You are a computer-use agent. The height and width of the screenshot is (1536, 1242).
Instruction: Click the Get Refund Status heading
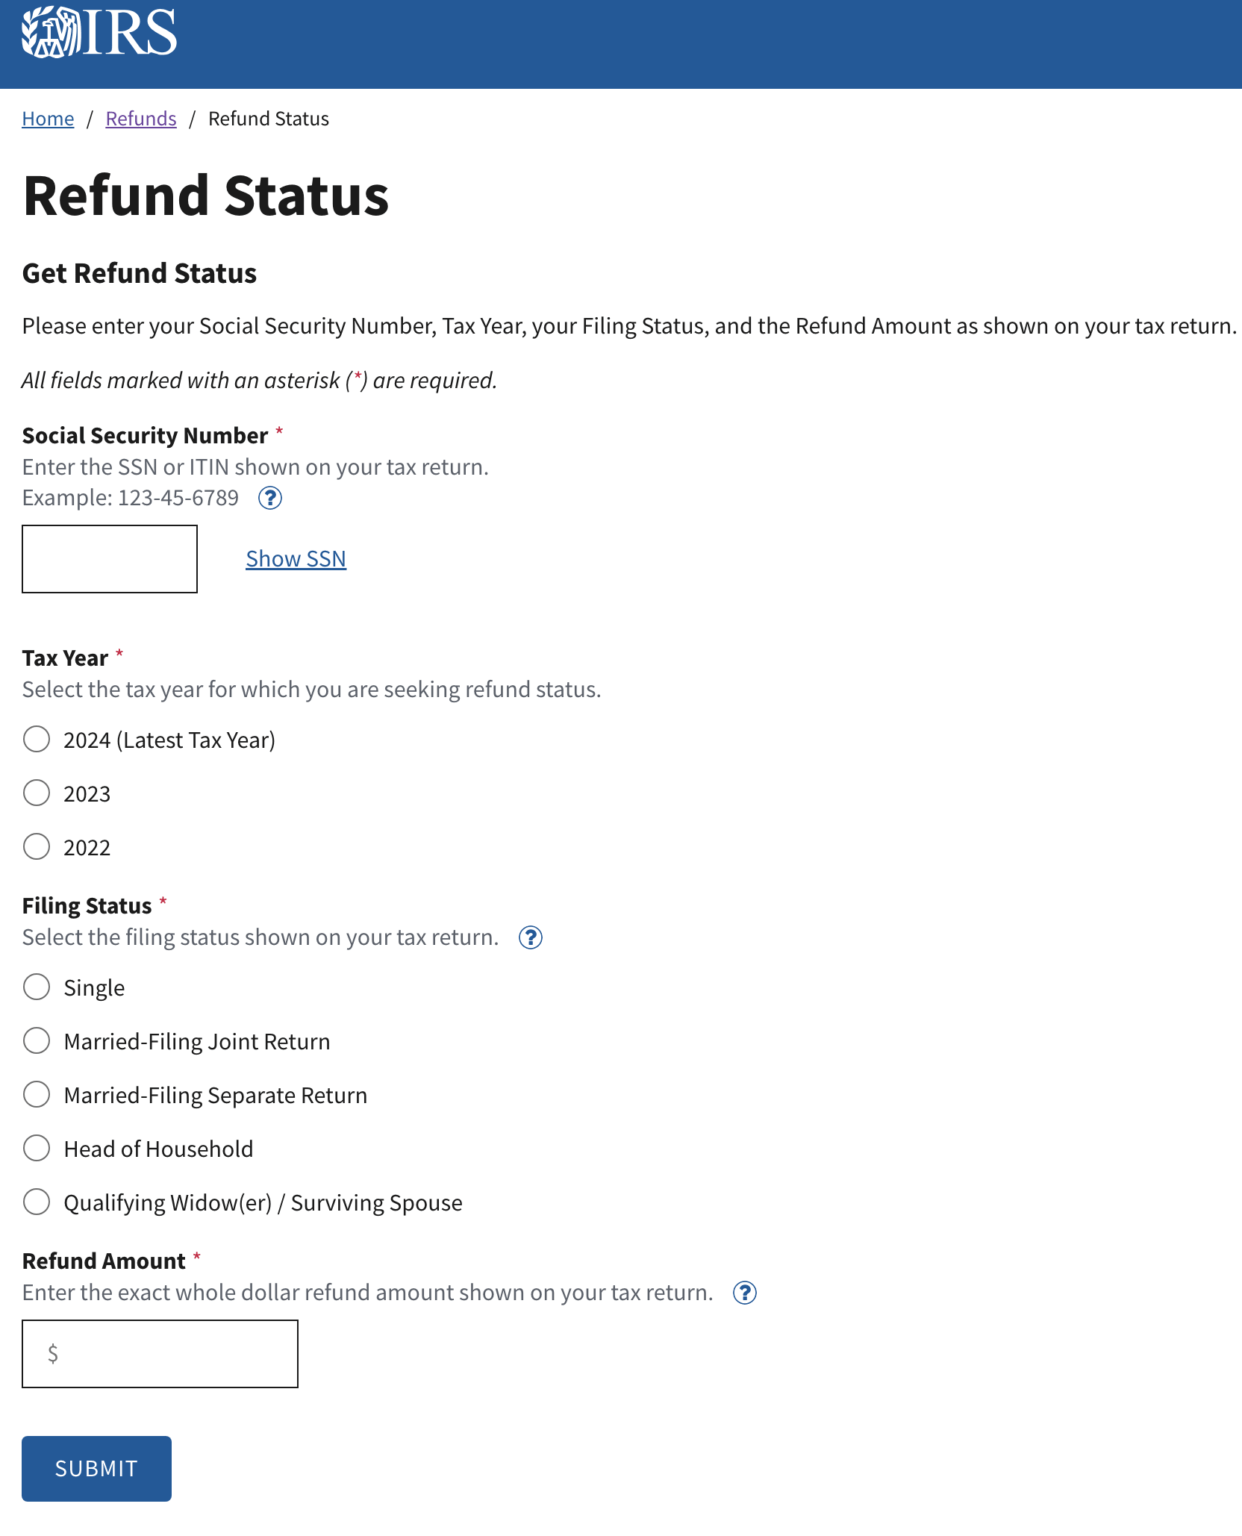pyautogui.click(x=139, y=272)
